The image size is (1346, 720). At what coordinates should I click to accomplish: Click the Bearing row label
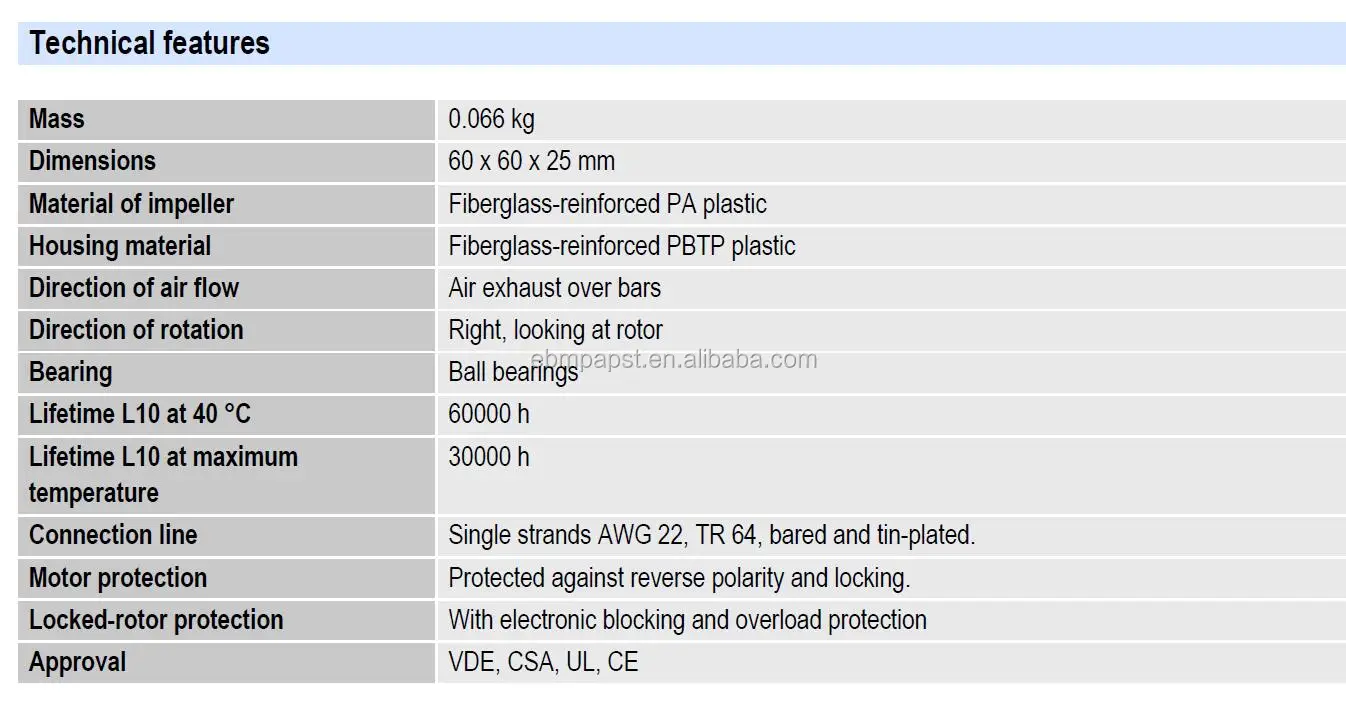point(70,372)
